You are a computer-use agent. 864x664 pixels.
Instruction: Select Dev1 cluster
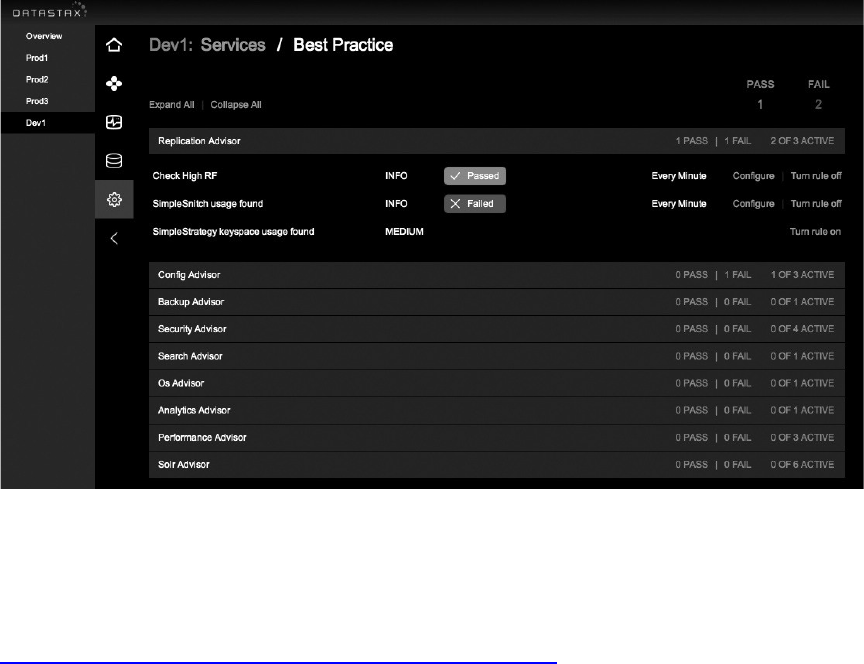point(36,122)
